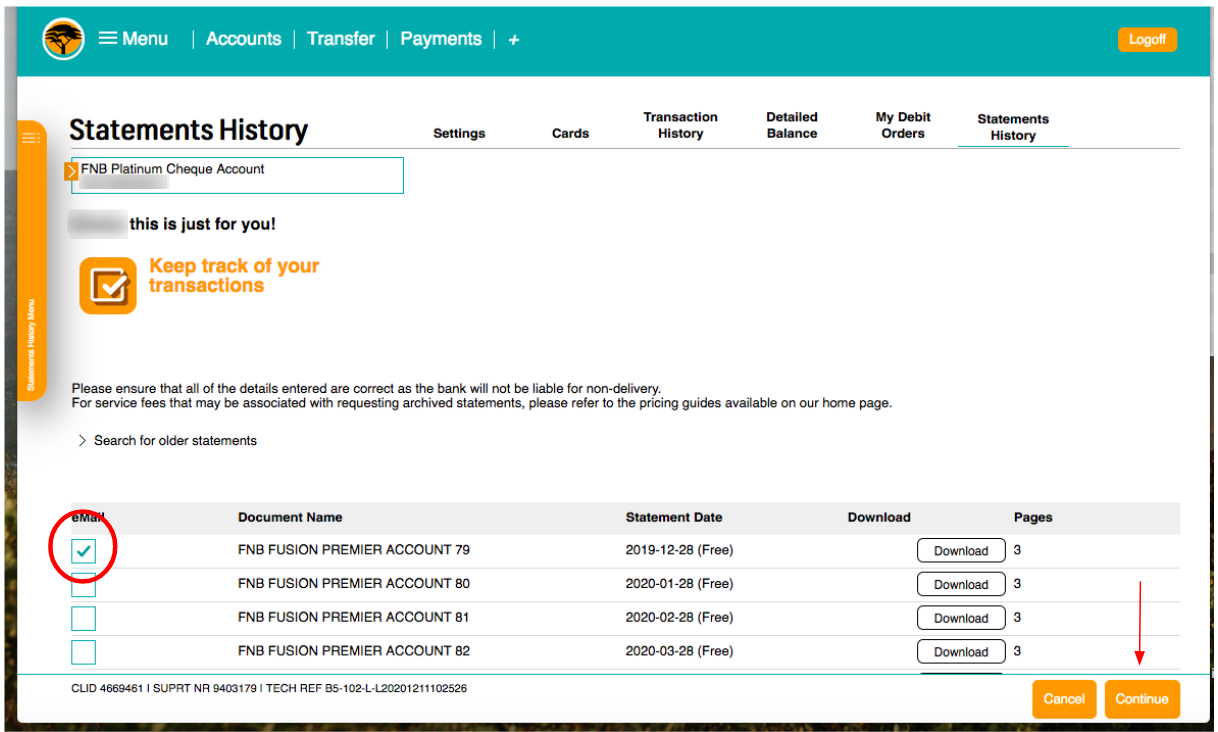The width and height of the screenshot is (1218, 732).
Task: Click the plus icon in top navigation
Action: [513, 40]
